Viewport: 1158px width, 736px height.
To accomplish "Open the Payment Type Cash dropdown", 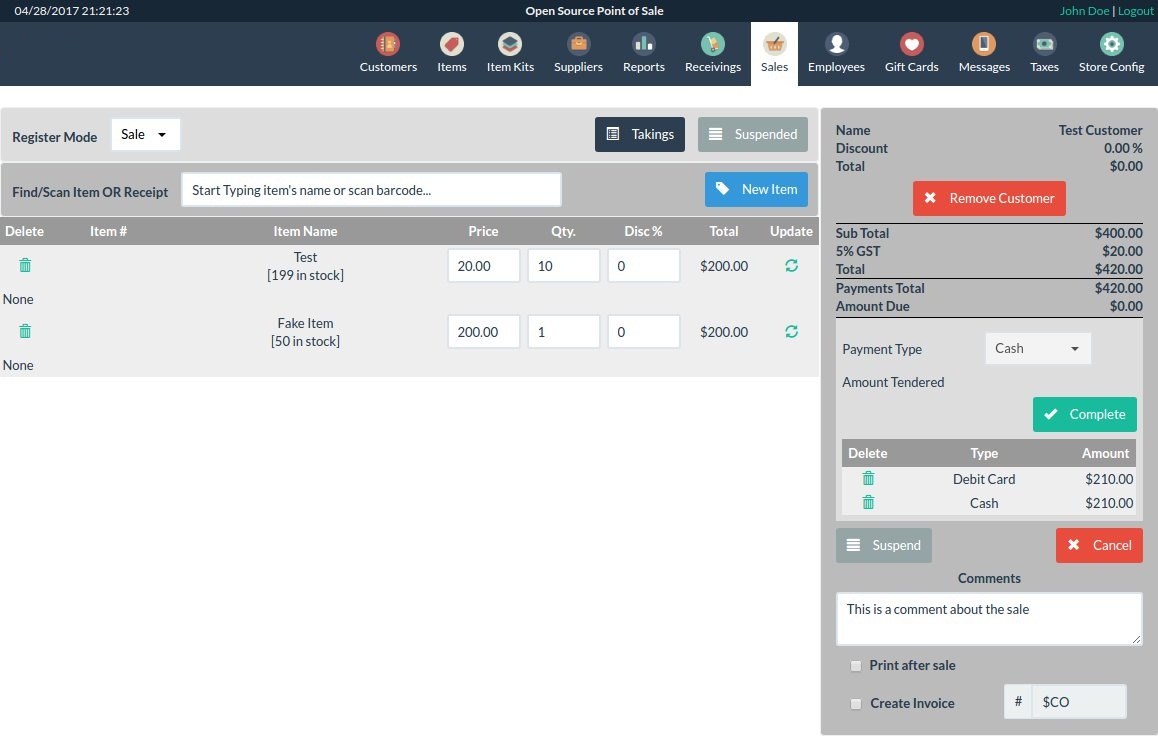I will (1038, 348).
